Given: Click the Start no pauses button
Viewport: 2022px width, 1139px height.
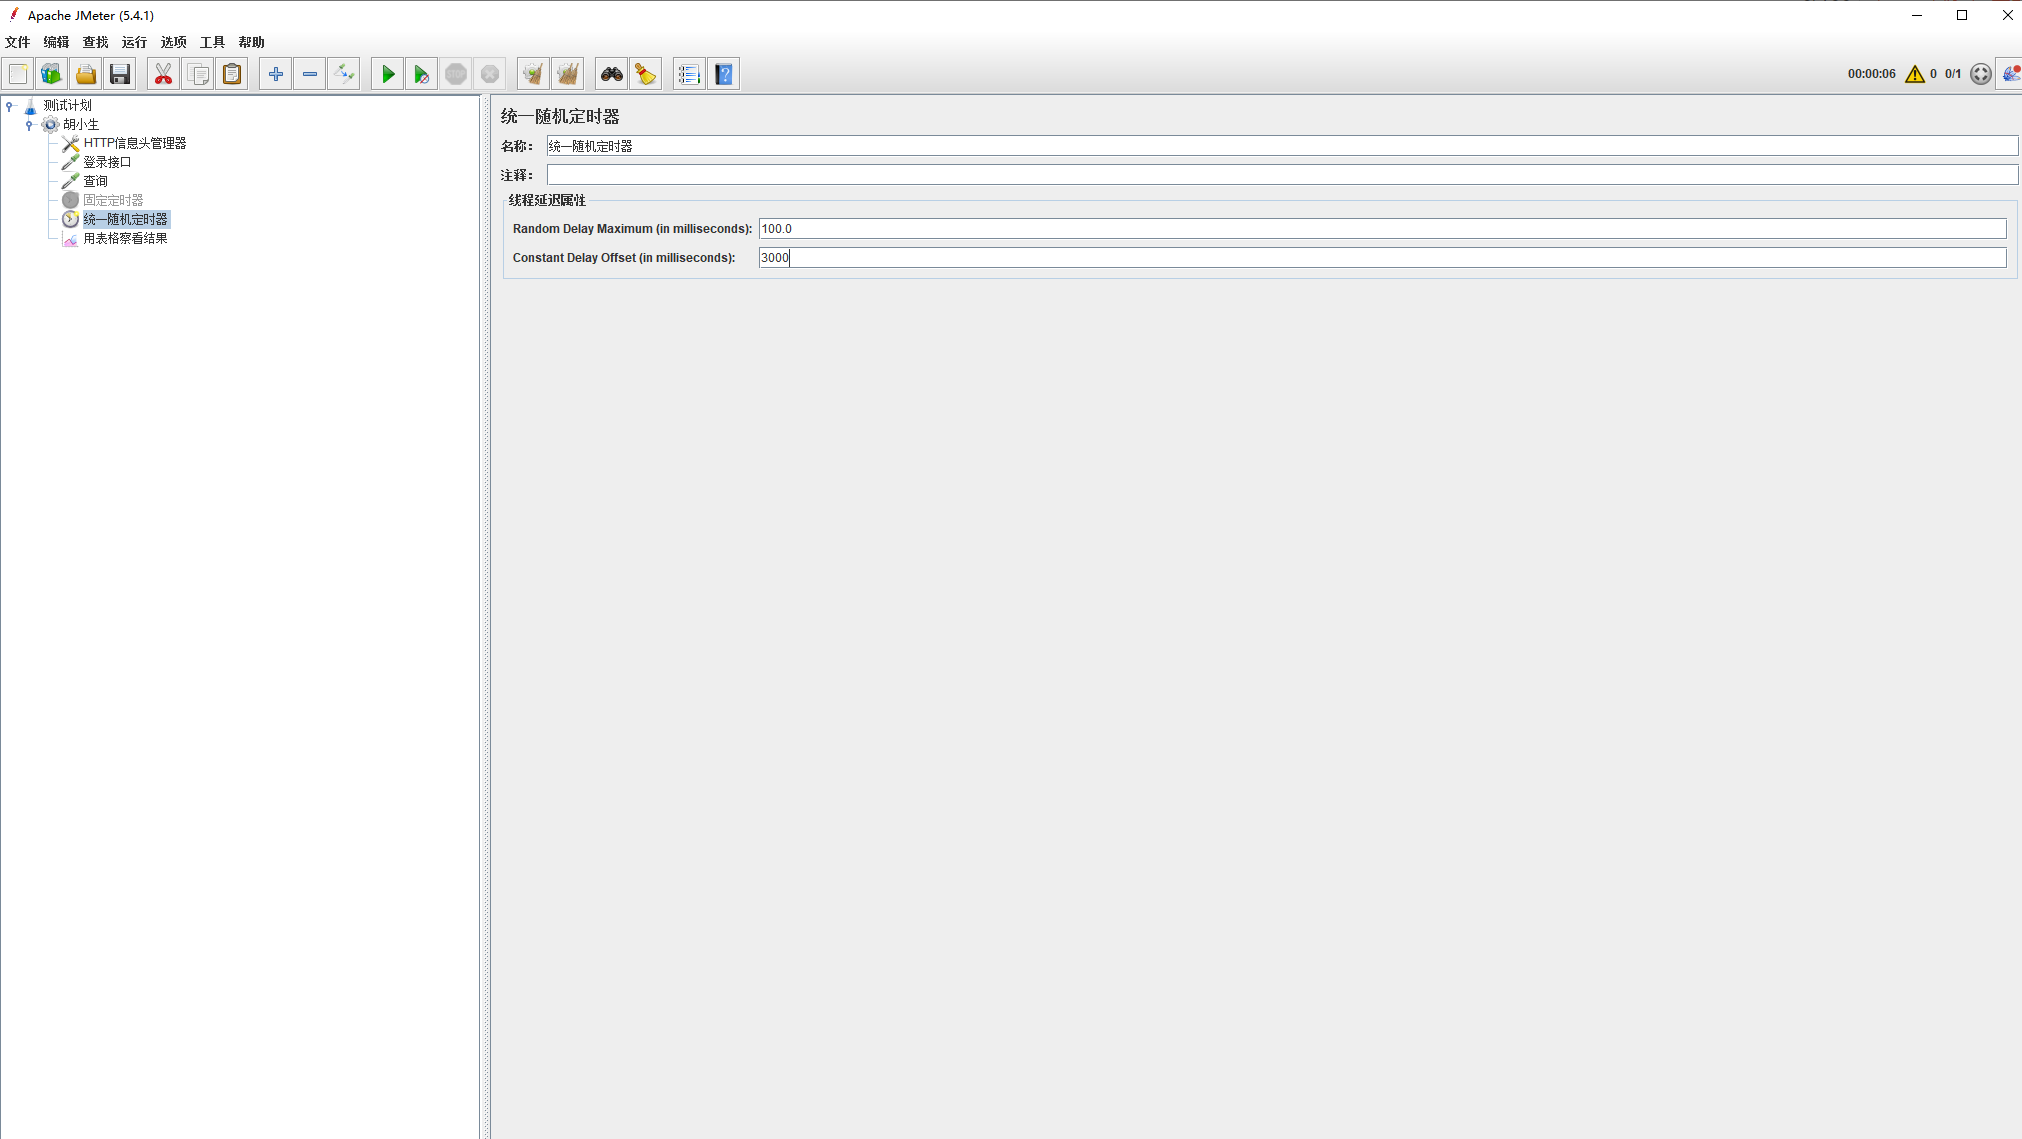Looking at the screenshot, I should (422, 74).
